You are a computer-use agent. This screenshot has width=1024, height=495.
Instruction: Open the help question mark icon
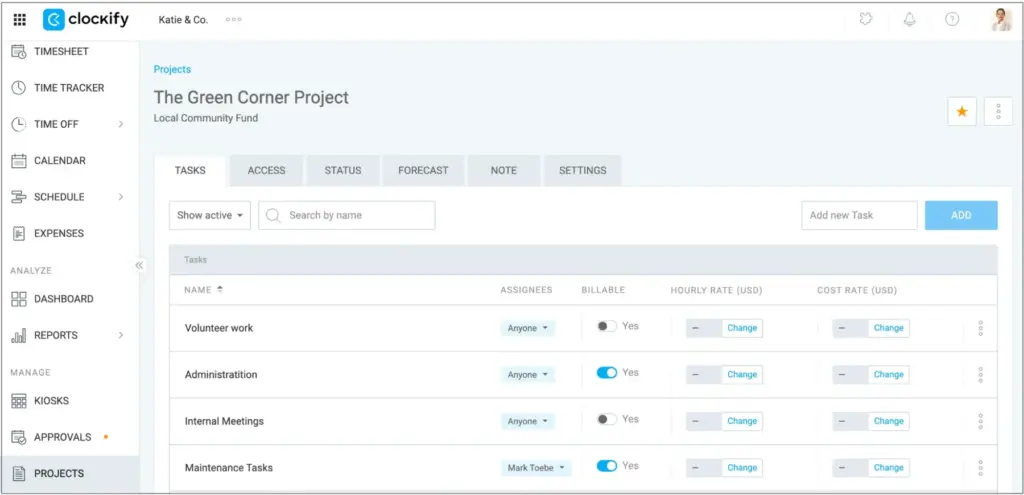tap(952, 20)
